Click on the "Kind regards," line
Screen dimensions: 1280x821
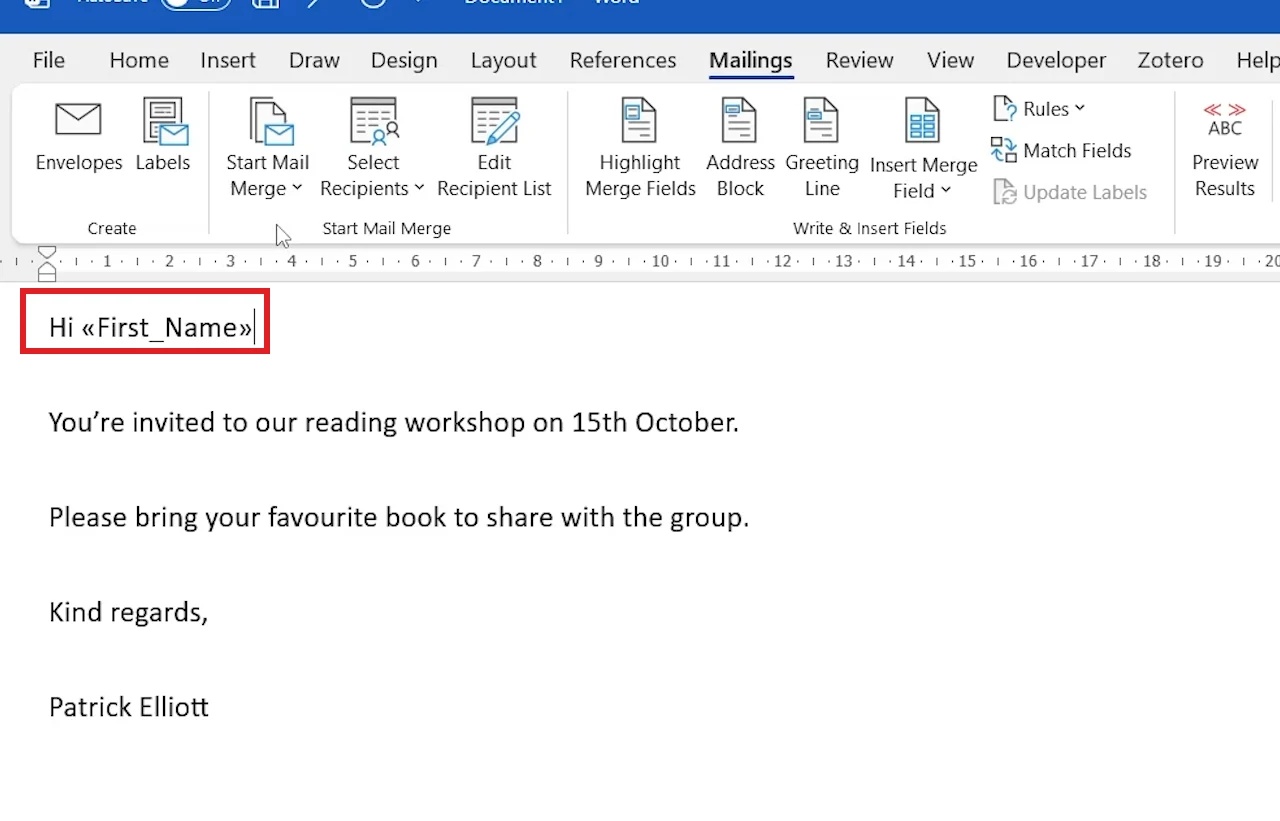point(128,612)
